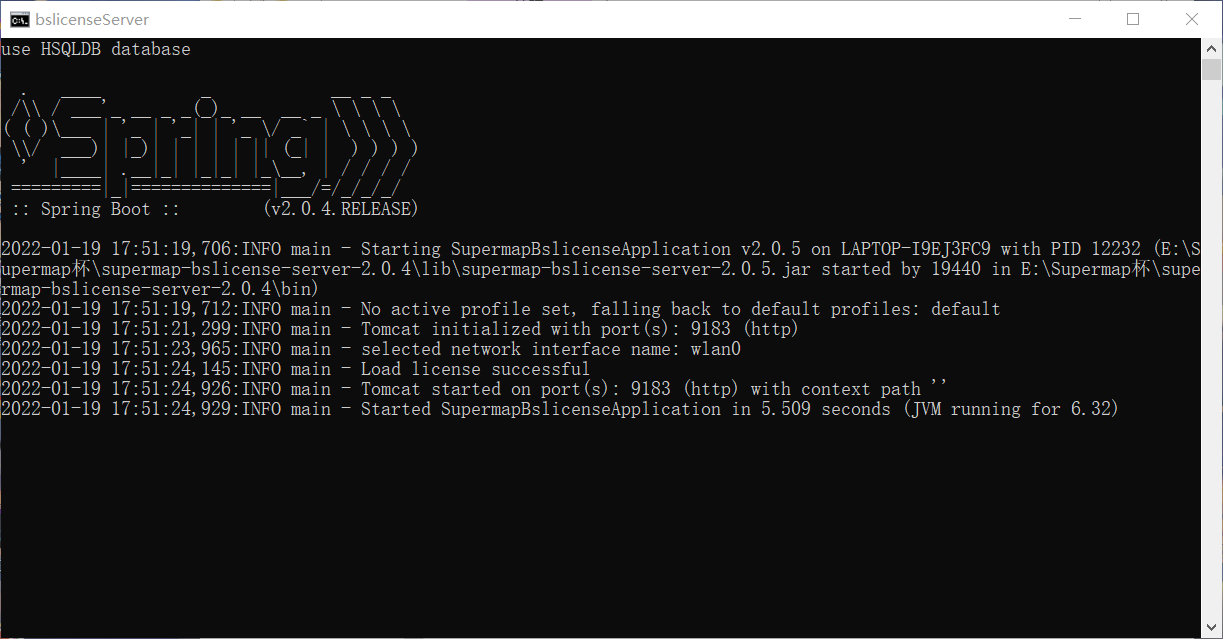Image resolution: width=1223 pixels, height=639 pixels.
Task: Click the 'Tomcat started on port(s)' line
Action: [474, 389]
